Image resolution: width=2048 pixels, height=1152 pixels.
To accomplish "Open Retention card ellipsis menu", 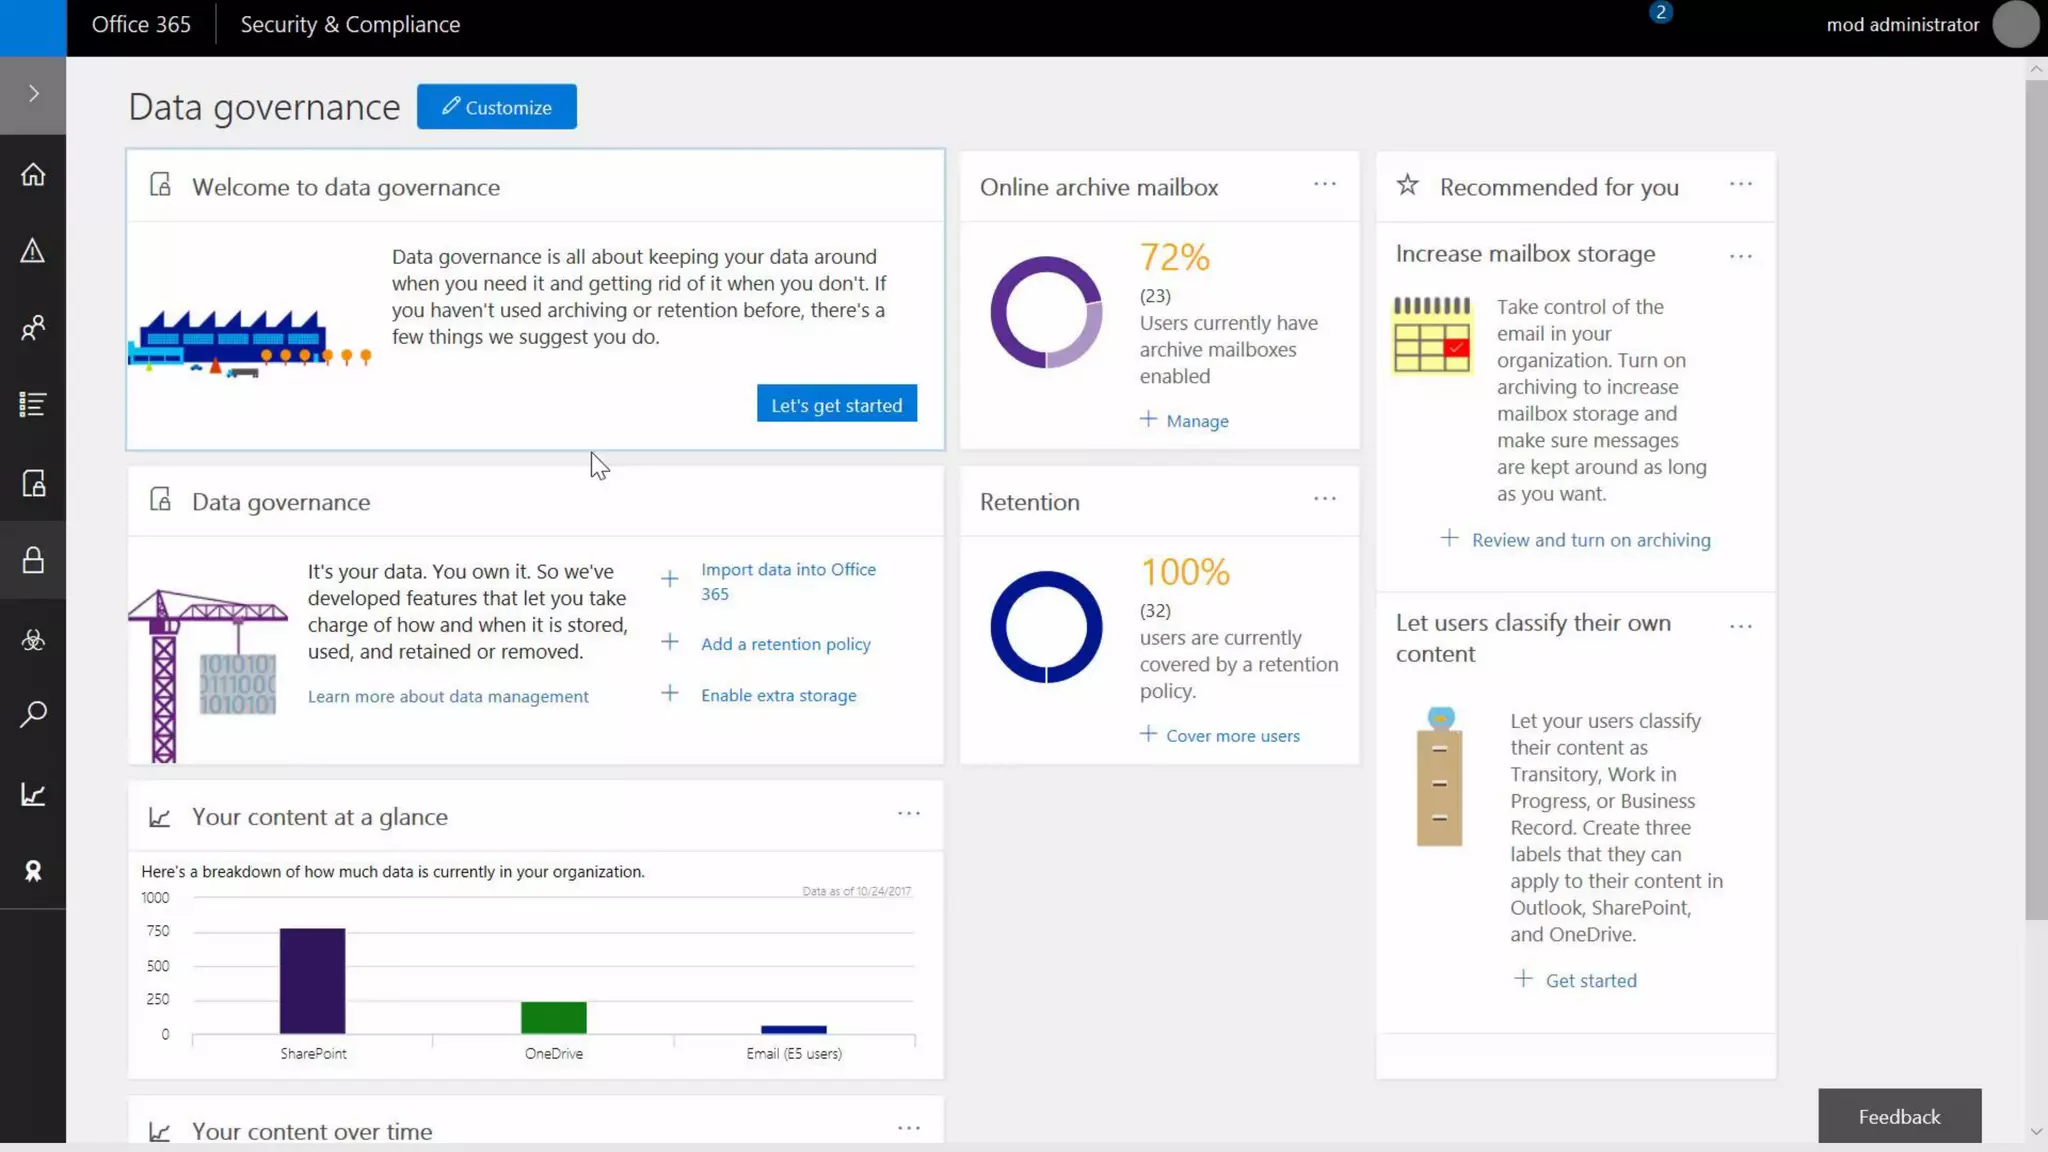I will tap(1325, 499).
